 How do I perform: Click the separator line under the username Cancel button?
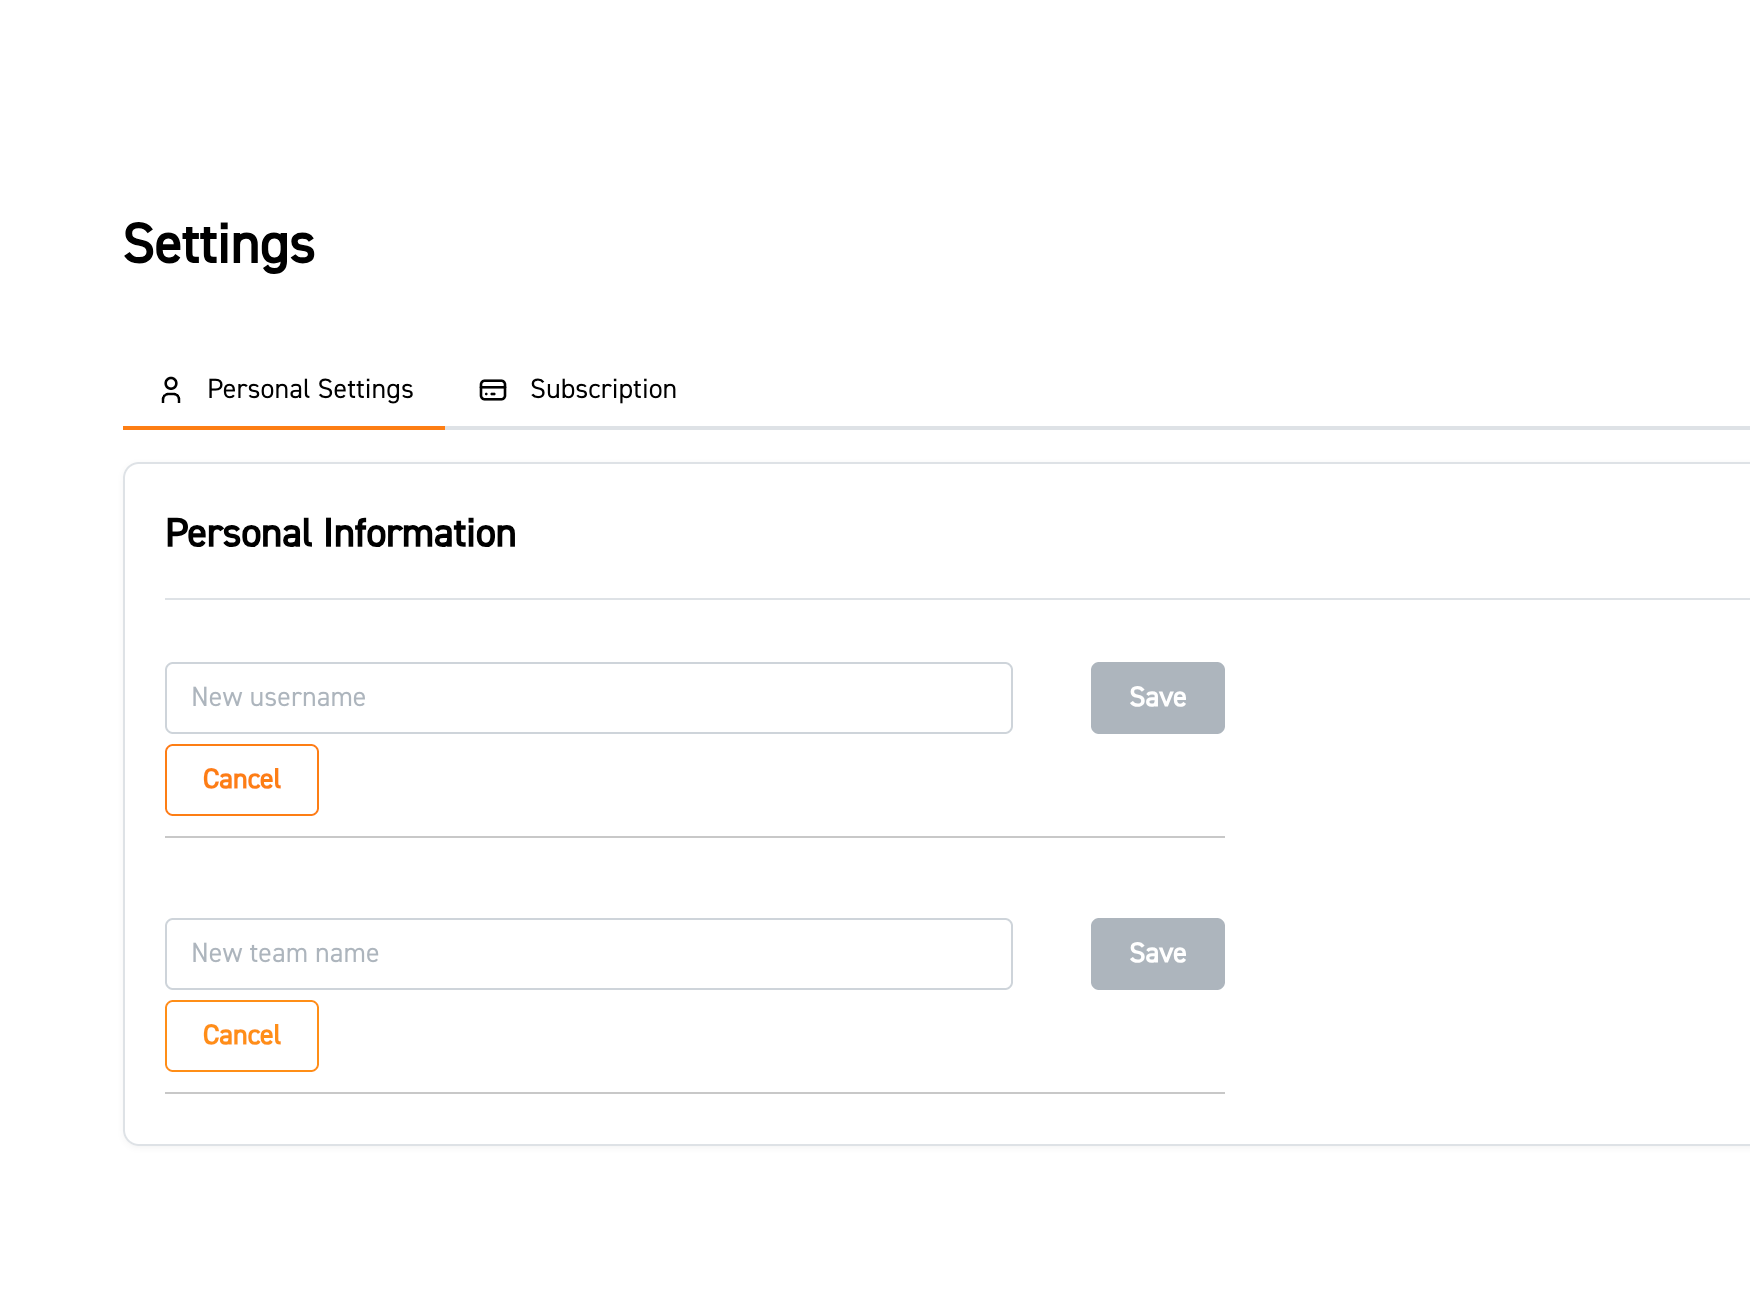(x=694, y=837)
